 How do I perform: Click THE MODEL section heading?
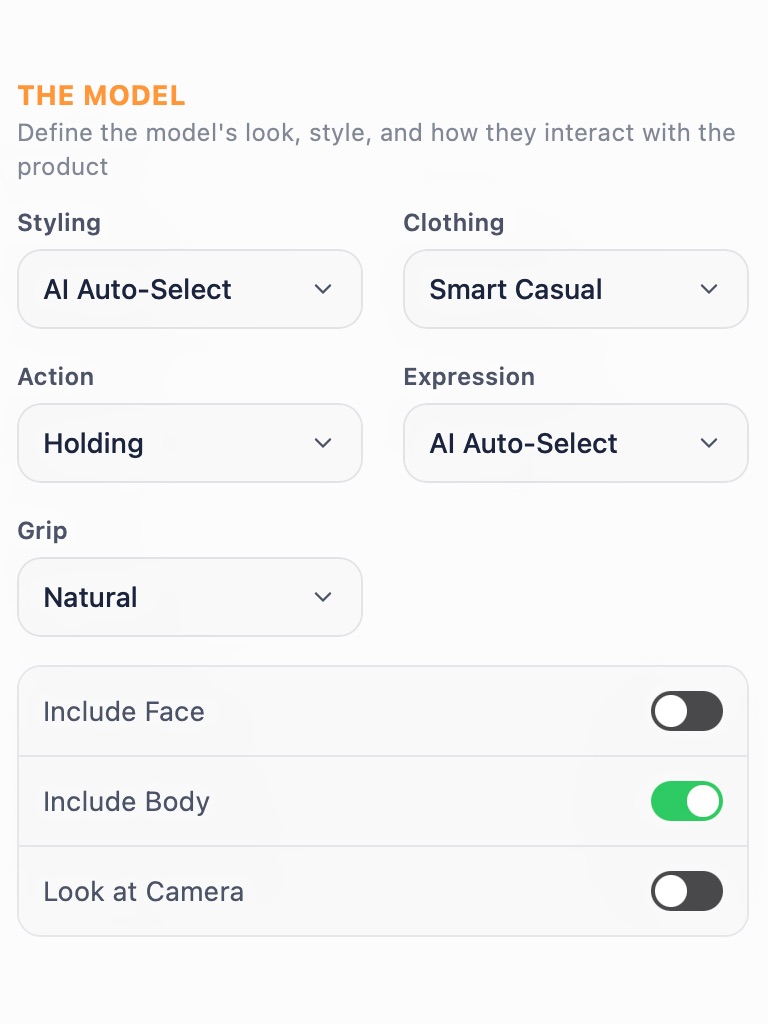(101, 96)
